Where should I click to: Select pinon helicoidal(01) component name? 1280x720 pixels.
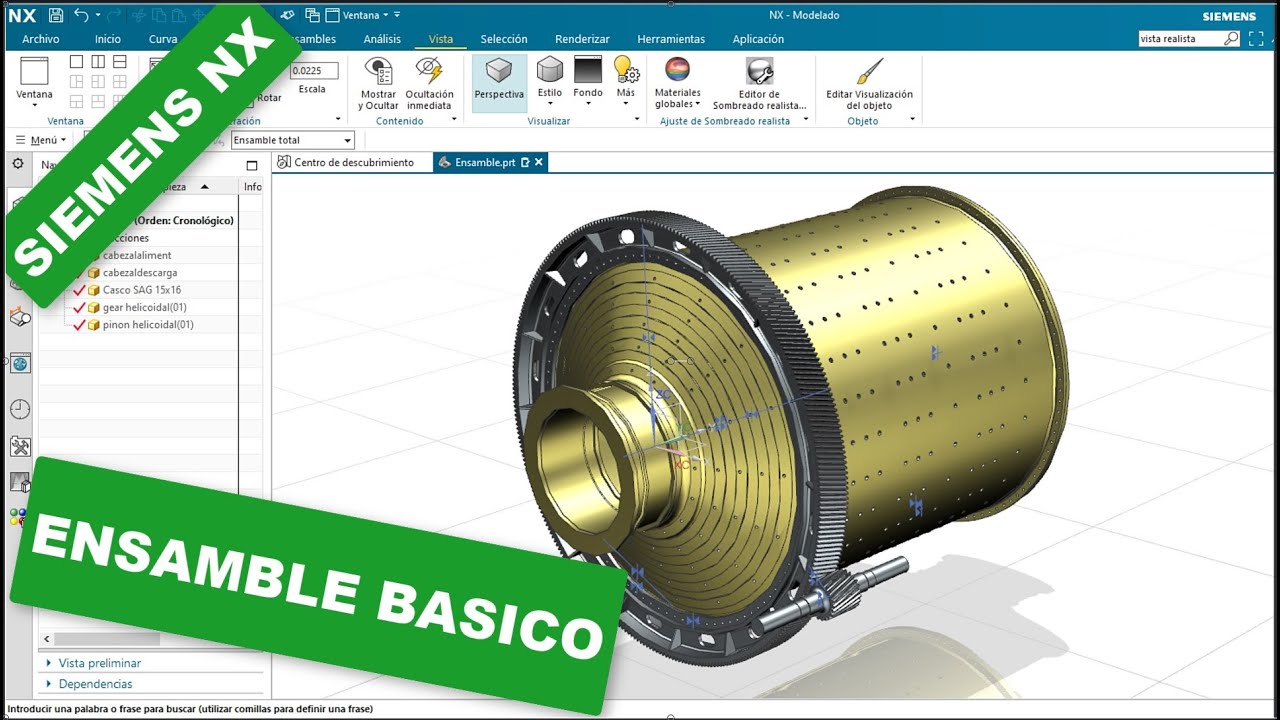point(148,325)
